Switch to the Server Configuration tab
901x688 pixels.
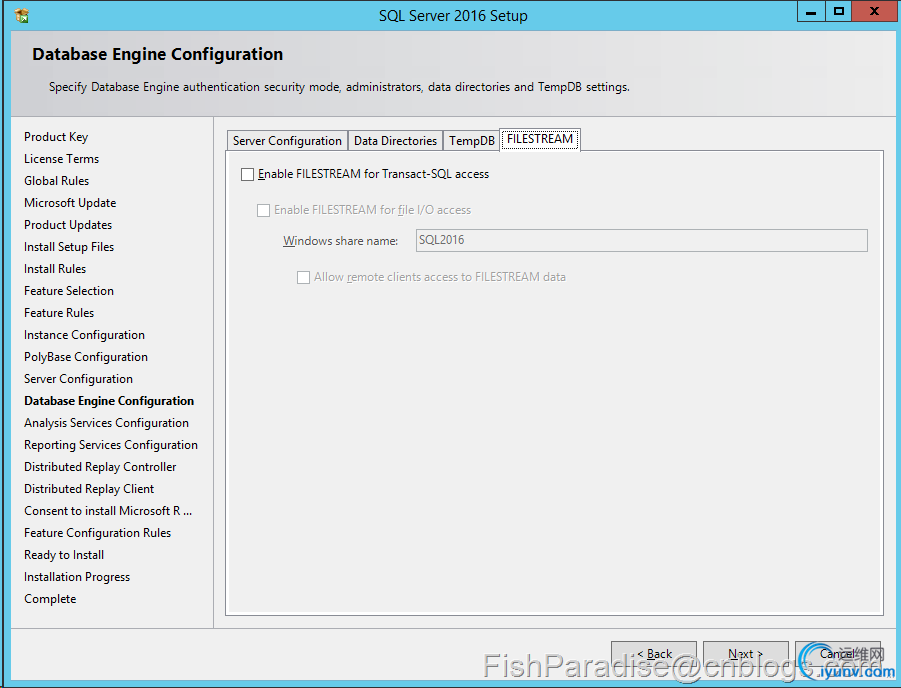(287, 141)
